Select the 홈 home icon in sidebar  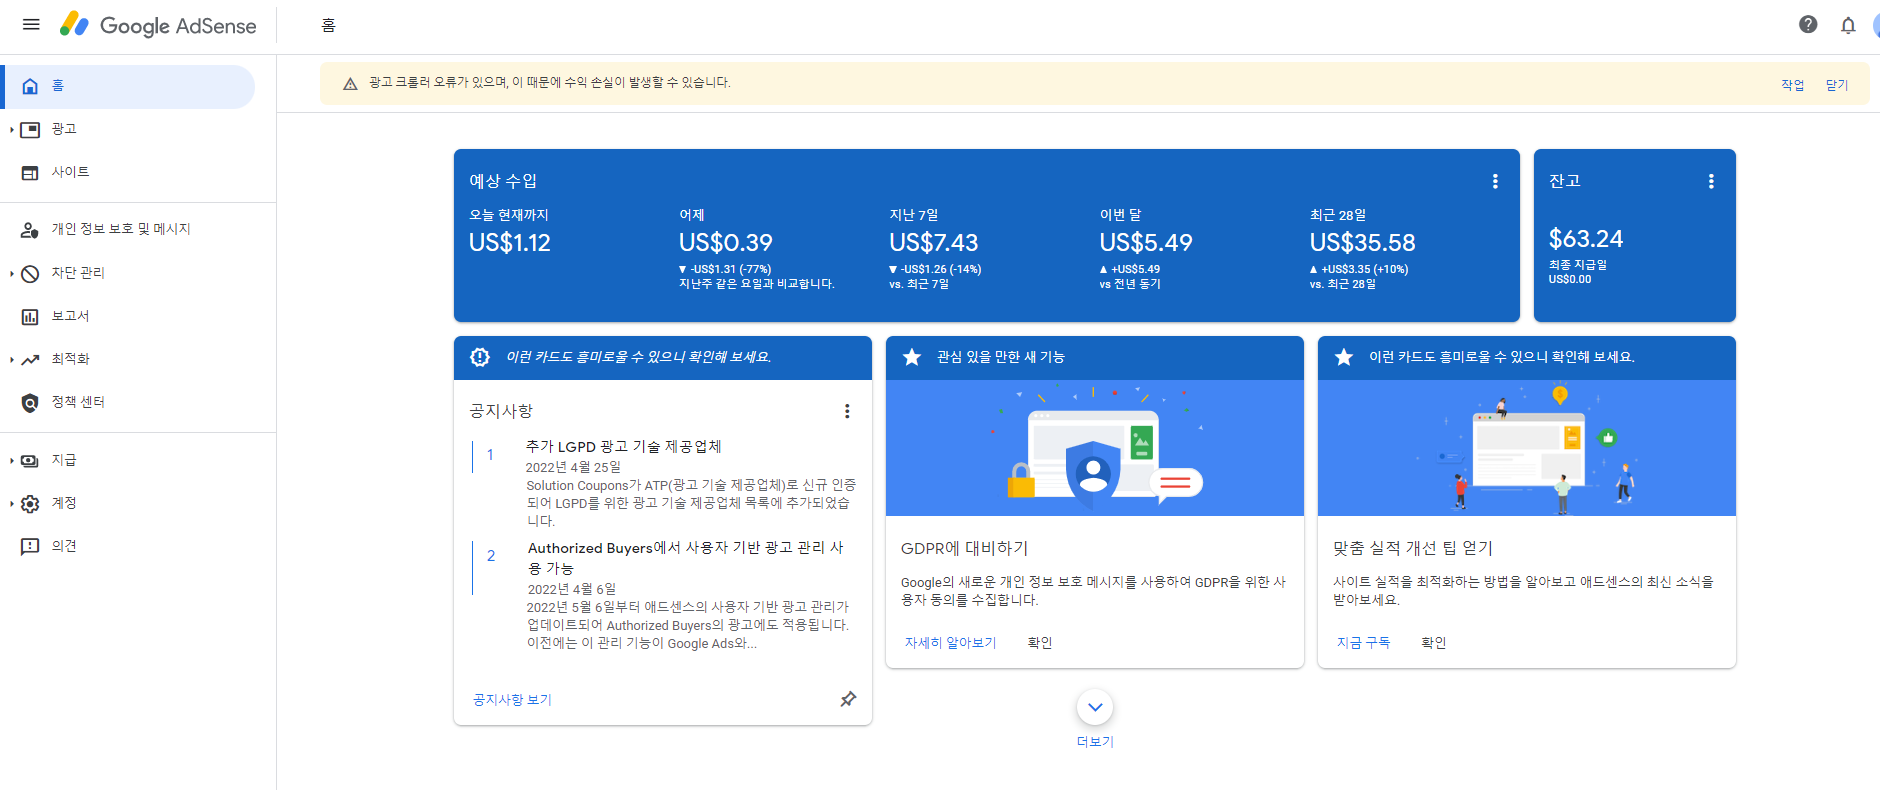30,86
